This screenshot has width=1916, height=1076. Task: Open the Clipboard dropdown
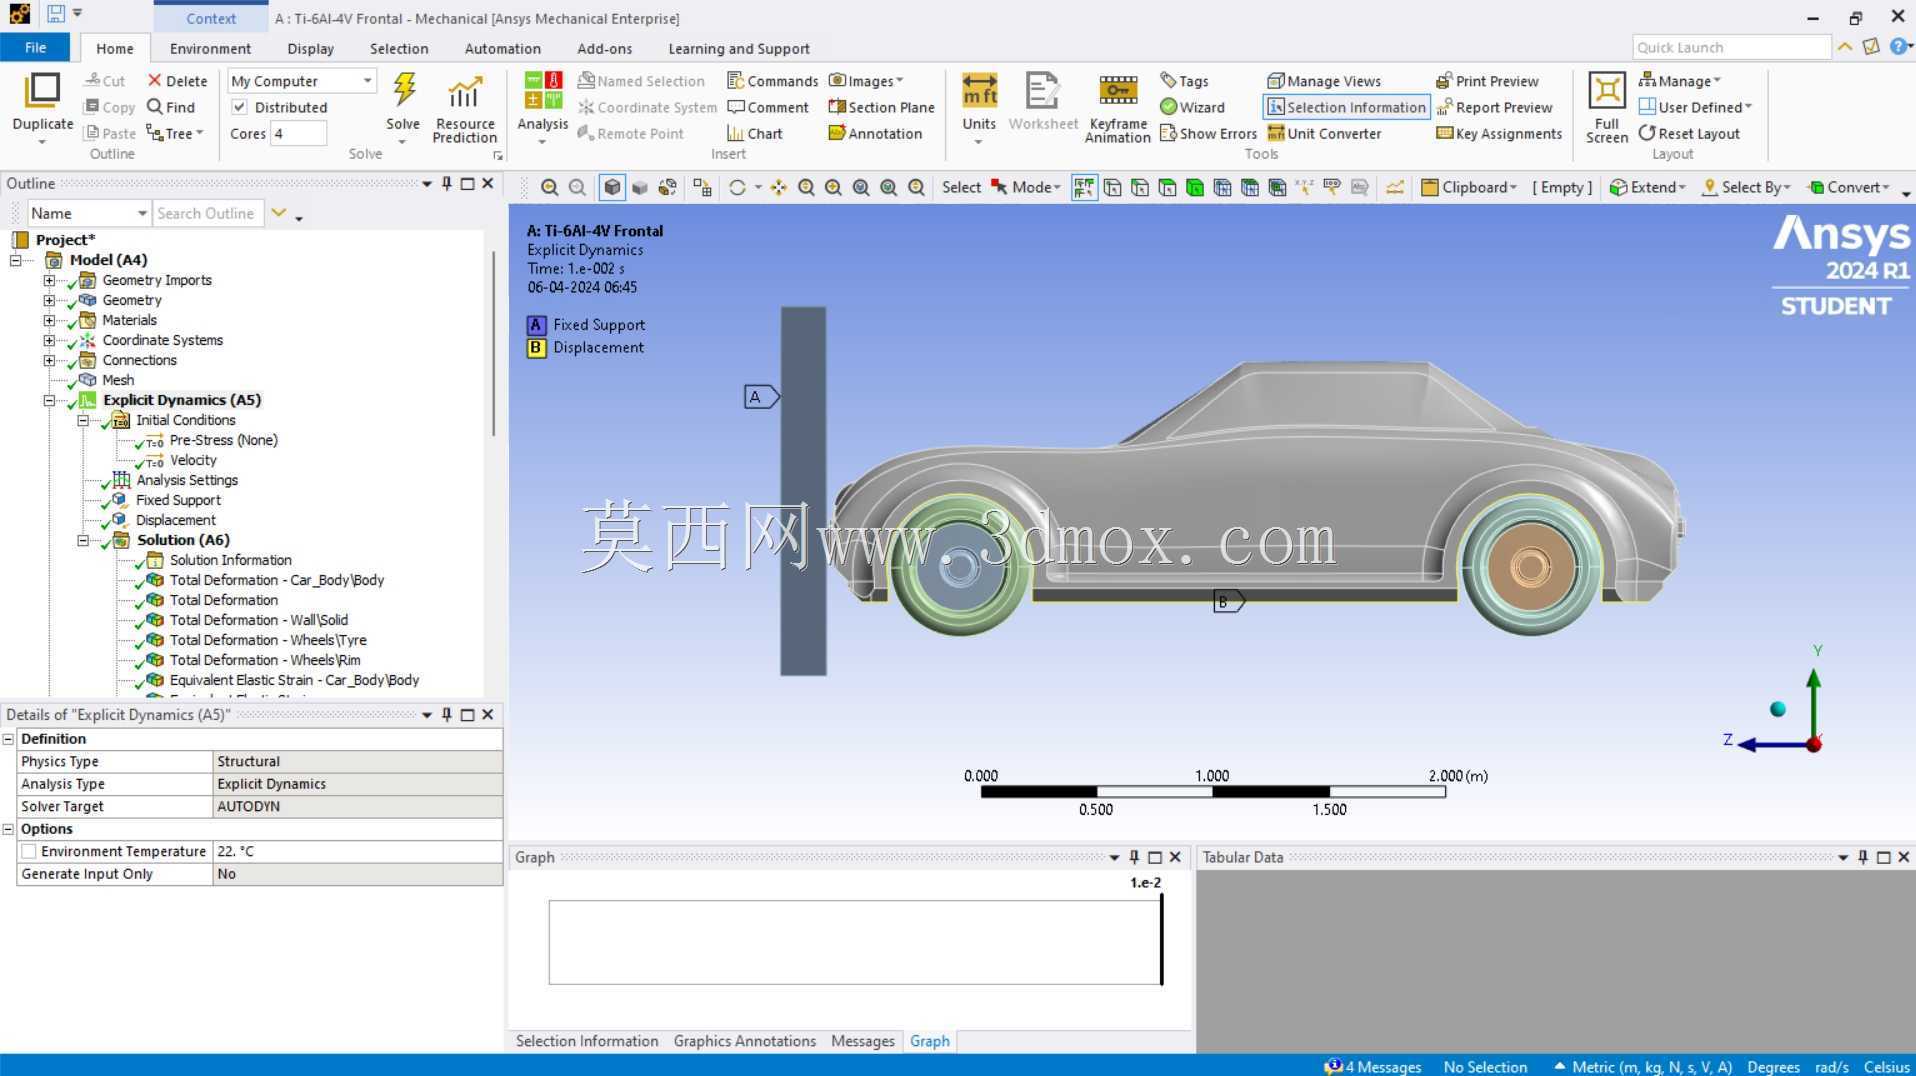point(1469,187)
